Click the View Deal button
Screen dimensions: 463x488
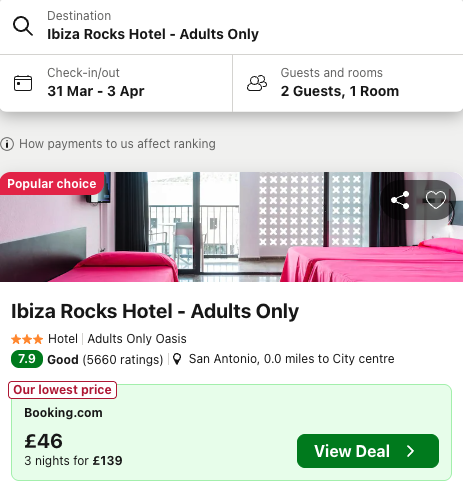(x=368, y=451)
